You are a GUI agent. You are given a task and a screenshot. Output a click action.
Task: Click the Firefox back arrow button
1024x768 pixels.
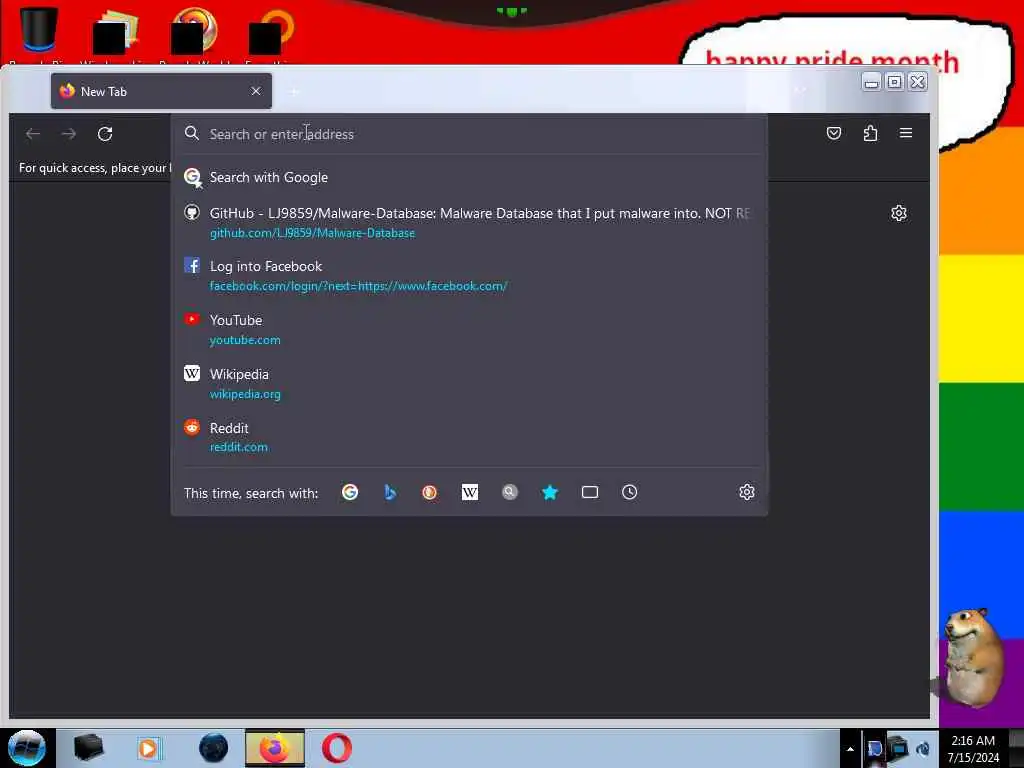point(33,134)
